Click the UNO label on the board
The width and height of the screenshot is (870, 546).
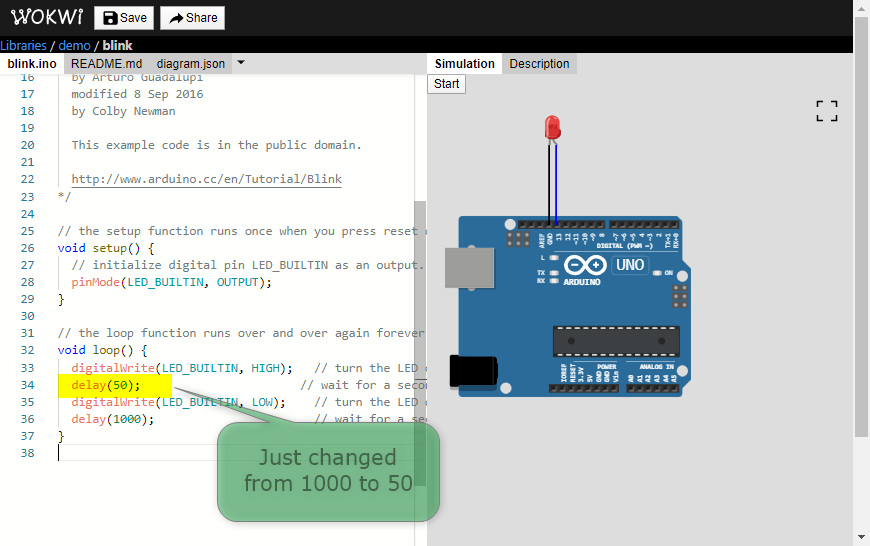click(x=630, y=265)
